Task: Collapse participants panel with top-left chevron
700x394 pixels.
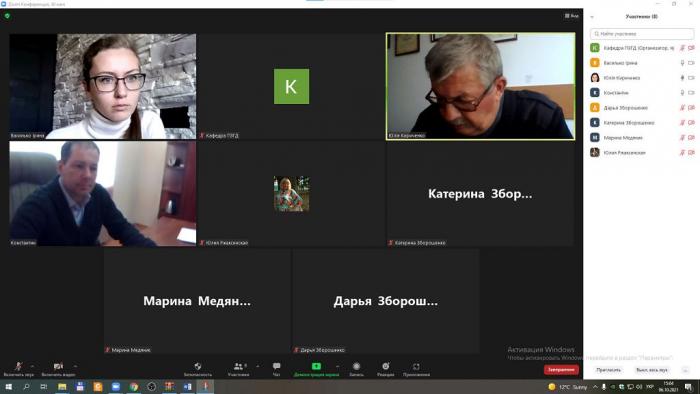Action: (592, 17)
